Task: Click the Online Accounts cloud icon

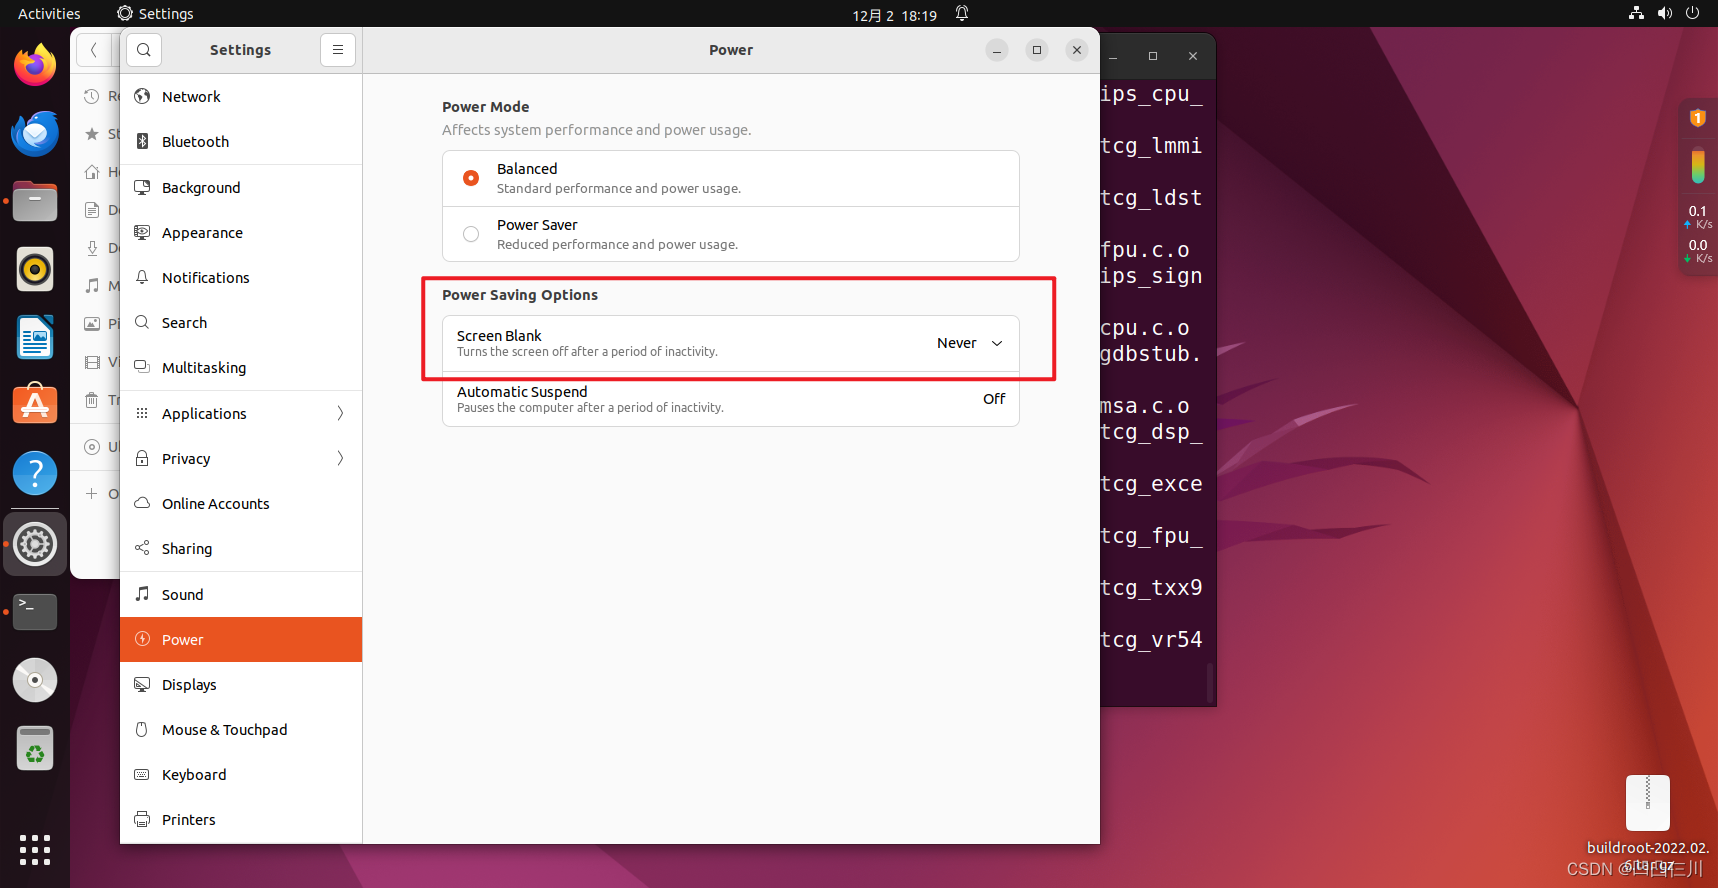Action: coord(142,503)
